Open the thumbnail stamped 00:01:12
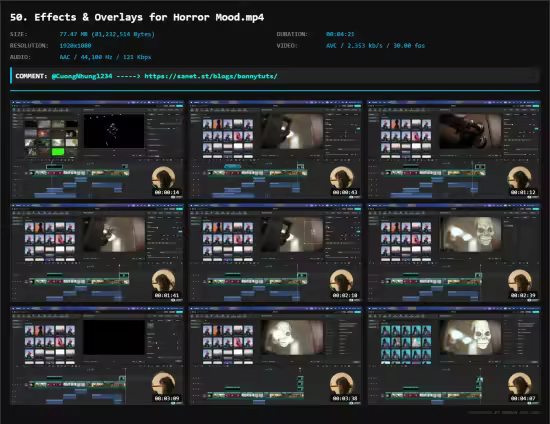550x424 pixels. 454,150
